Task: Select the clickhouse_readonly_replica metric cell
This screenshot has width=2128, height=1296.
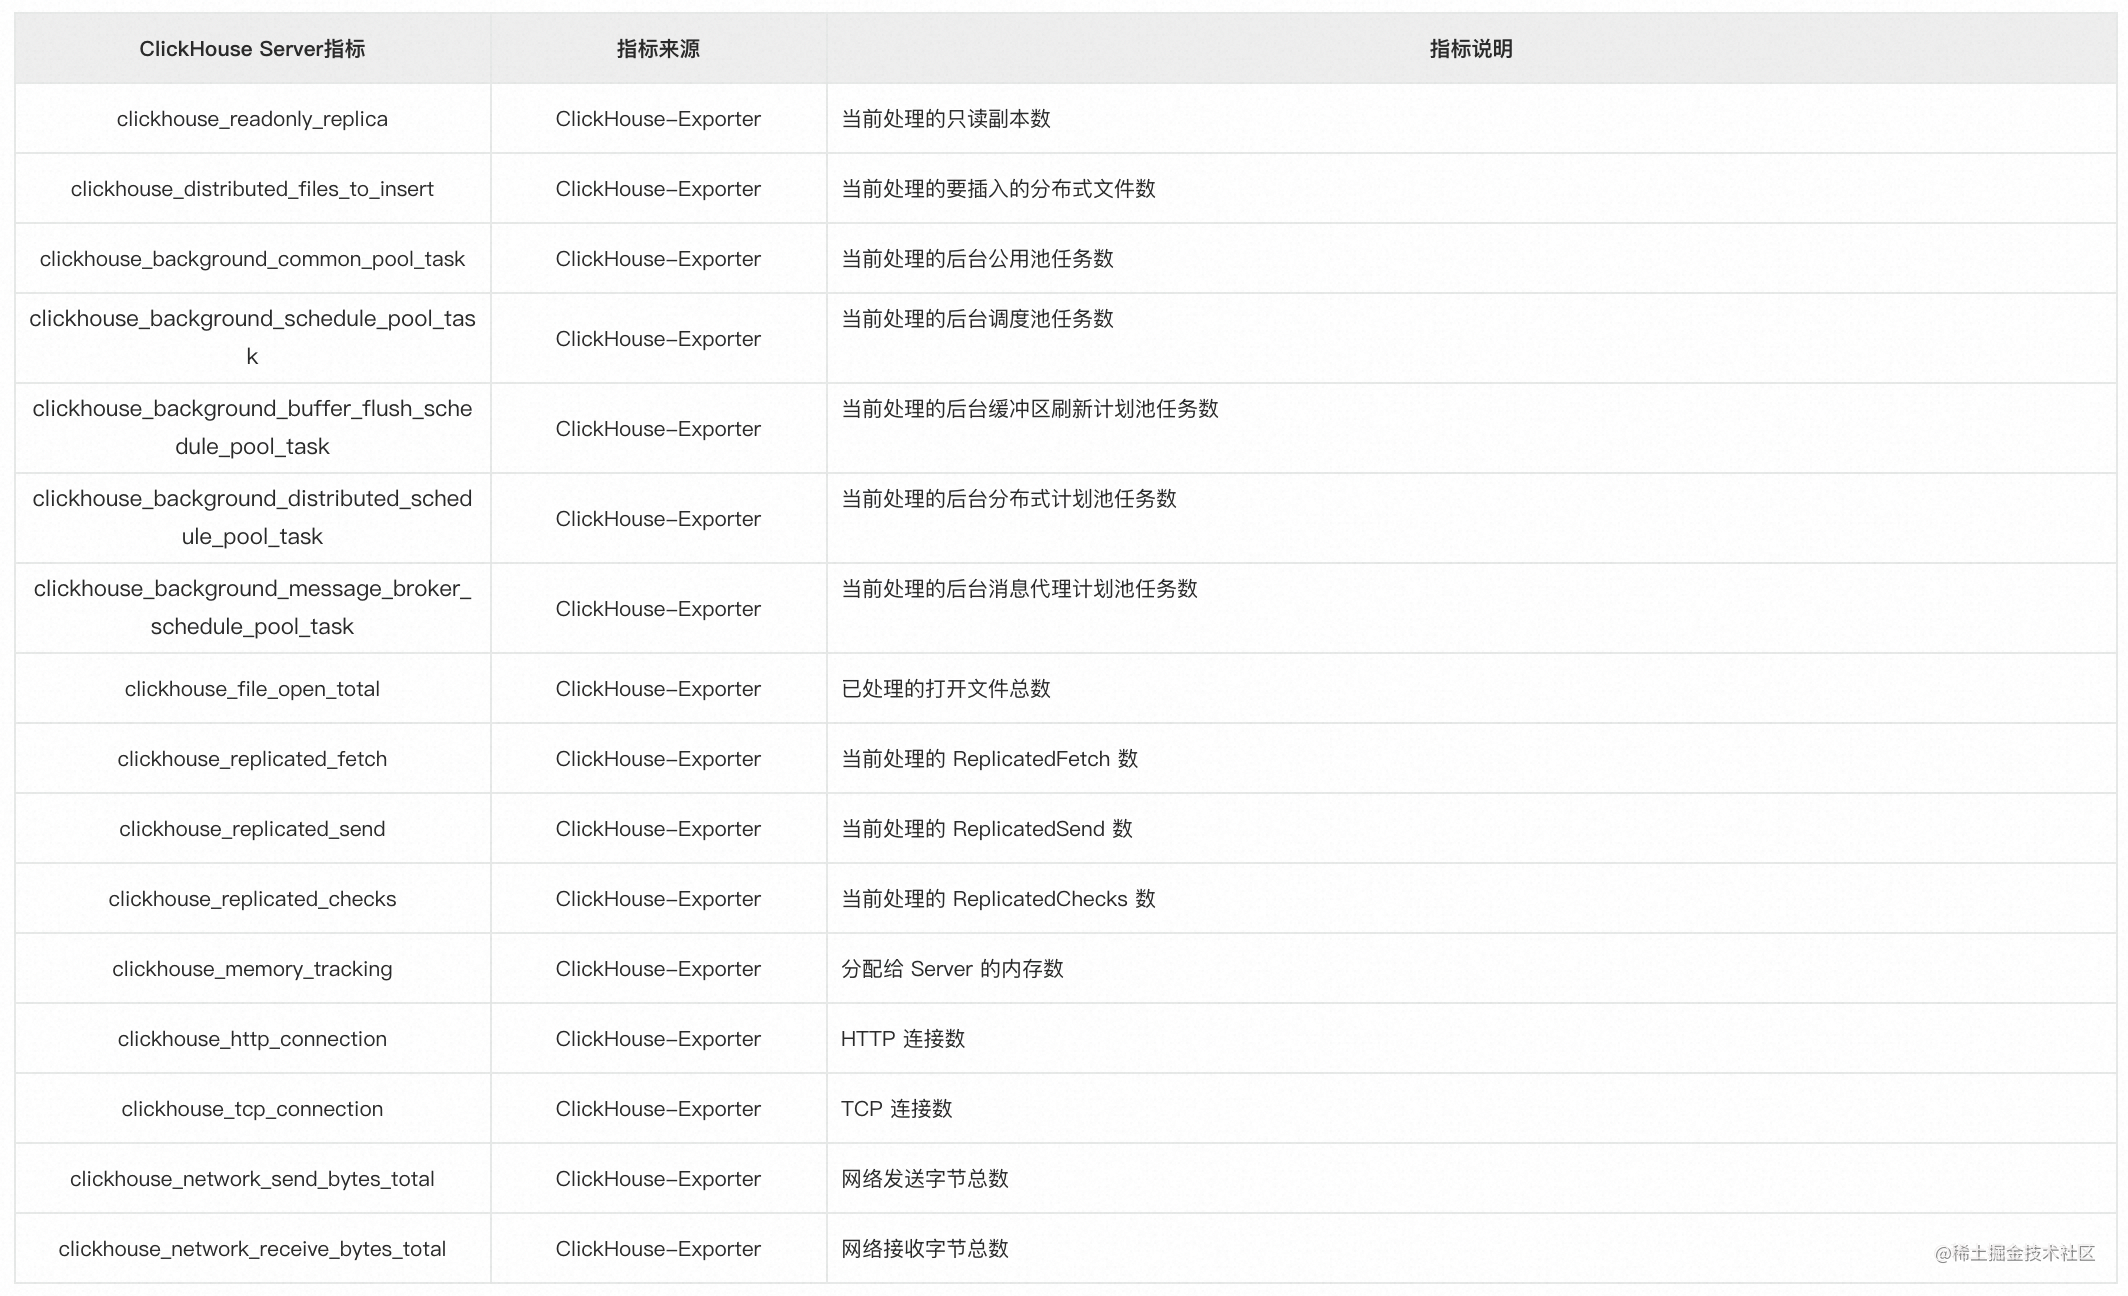Action: pos(252,119)
